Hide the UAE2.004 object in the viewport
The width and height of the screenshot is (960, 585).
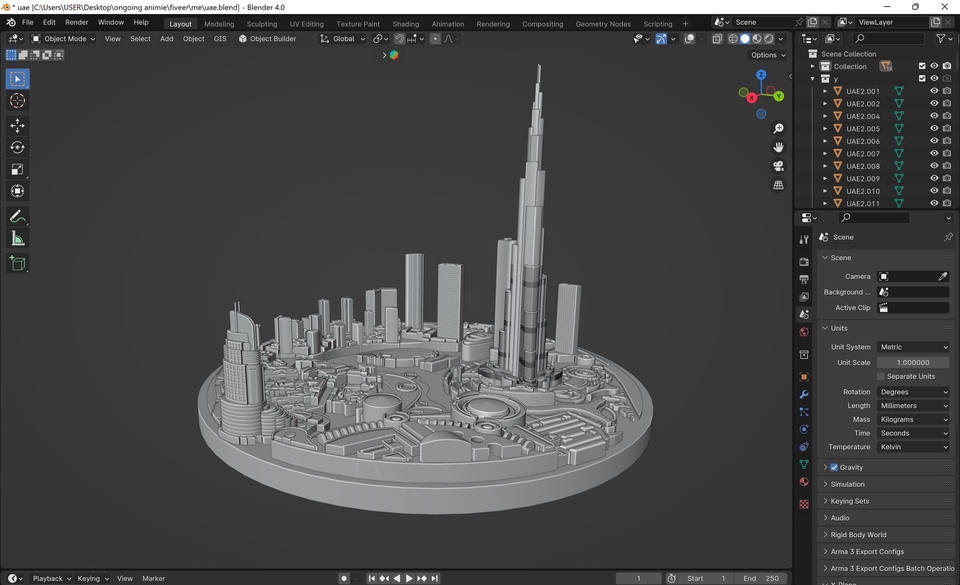[x=933, y=115]
